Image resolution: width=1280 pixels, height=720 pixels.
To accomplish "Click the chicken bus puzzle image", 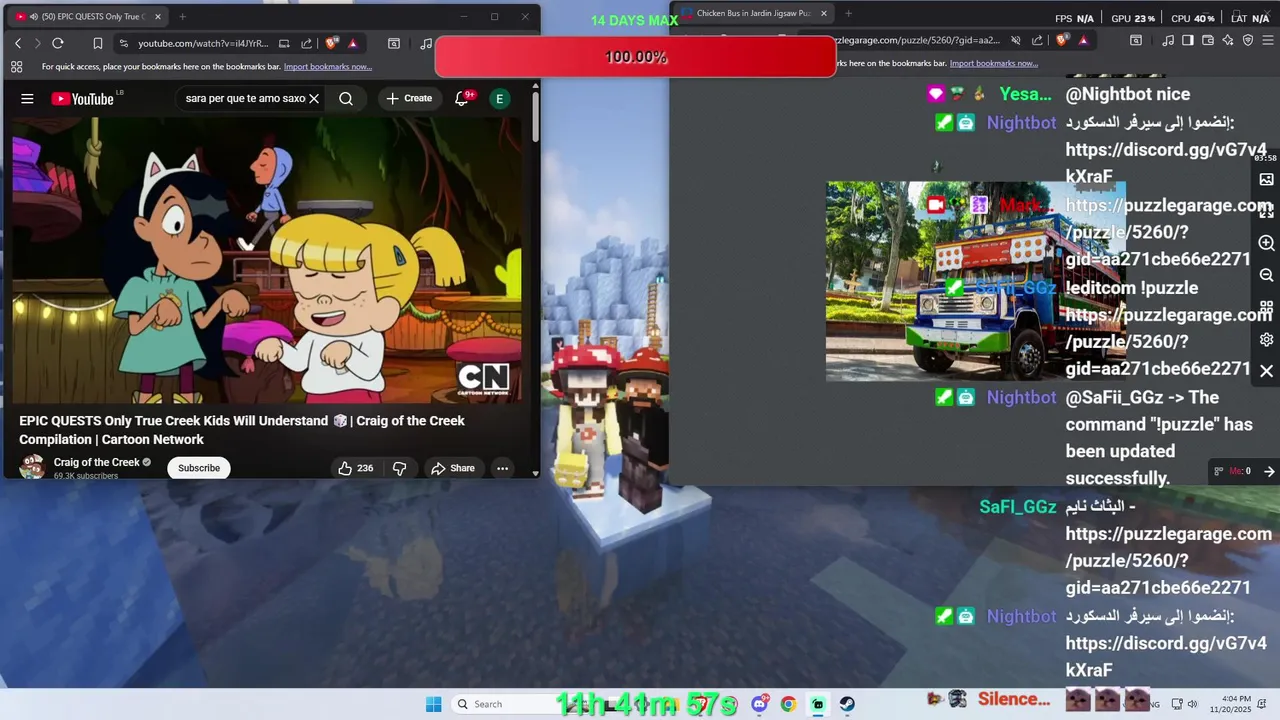I will pos(975,281).
